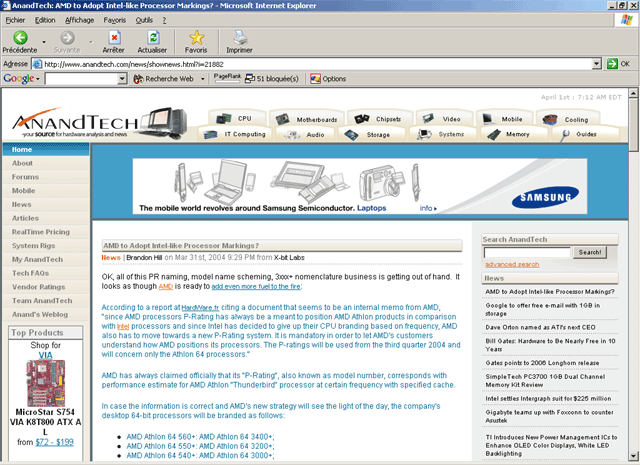
Task: Open the Chipsets section tab
Action: pyautogui.click(x=378, y=119)
